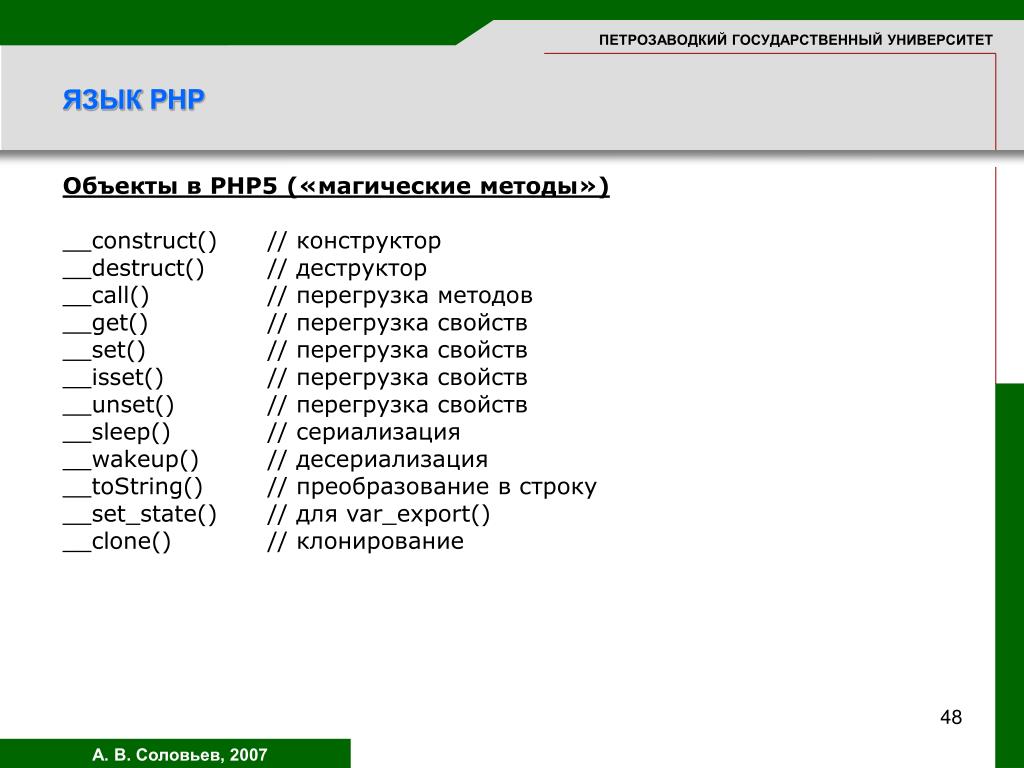
Task: Click the '__destruct()' method name
Action: [134, 268]
